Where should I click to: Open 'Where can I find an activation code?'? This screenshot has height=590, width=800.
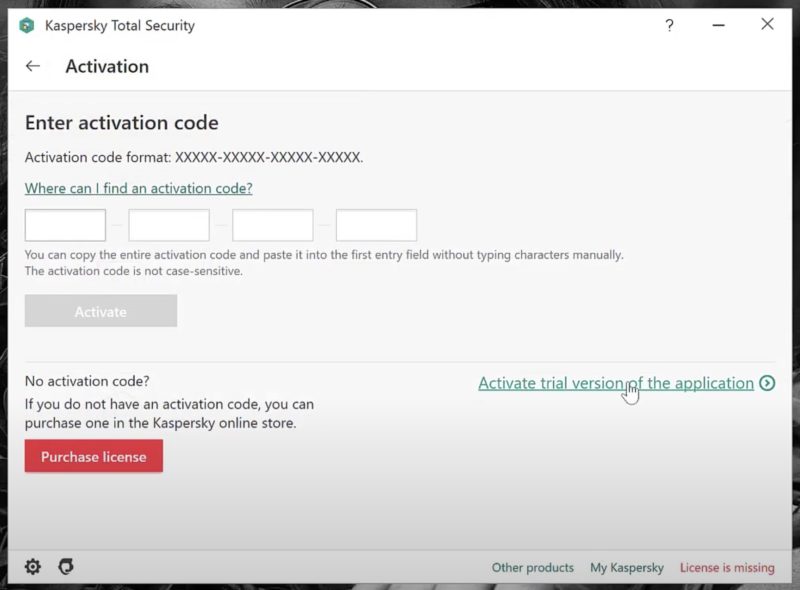138,188
